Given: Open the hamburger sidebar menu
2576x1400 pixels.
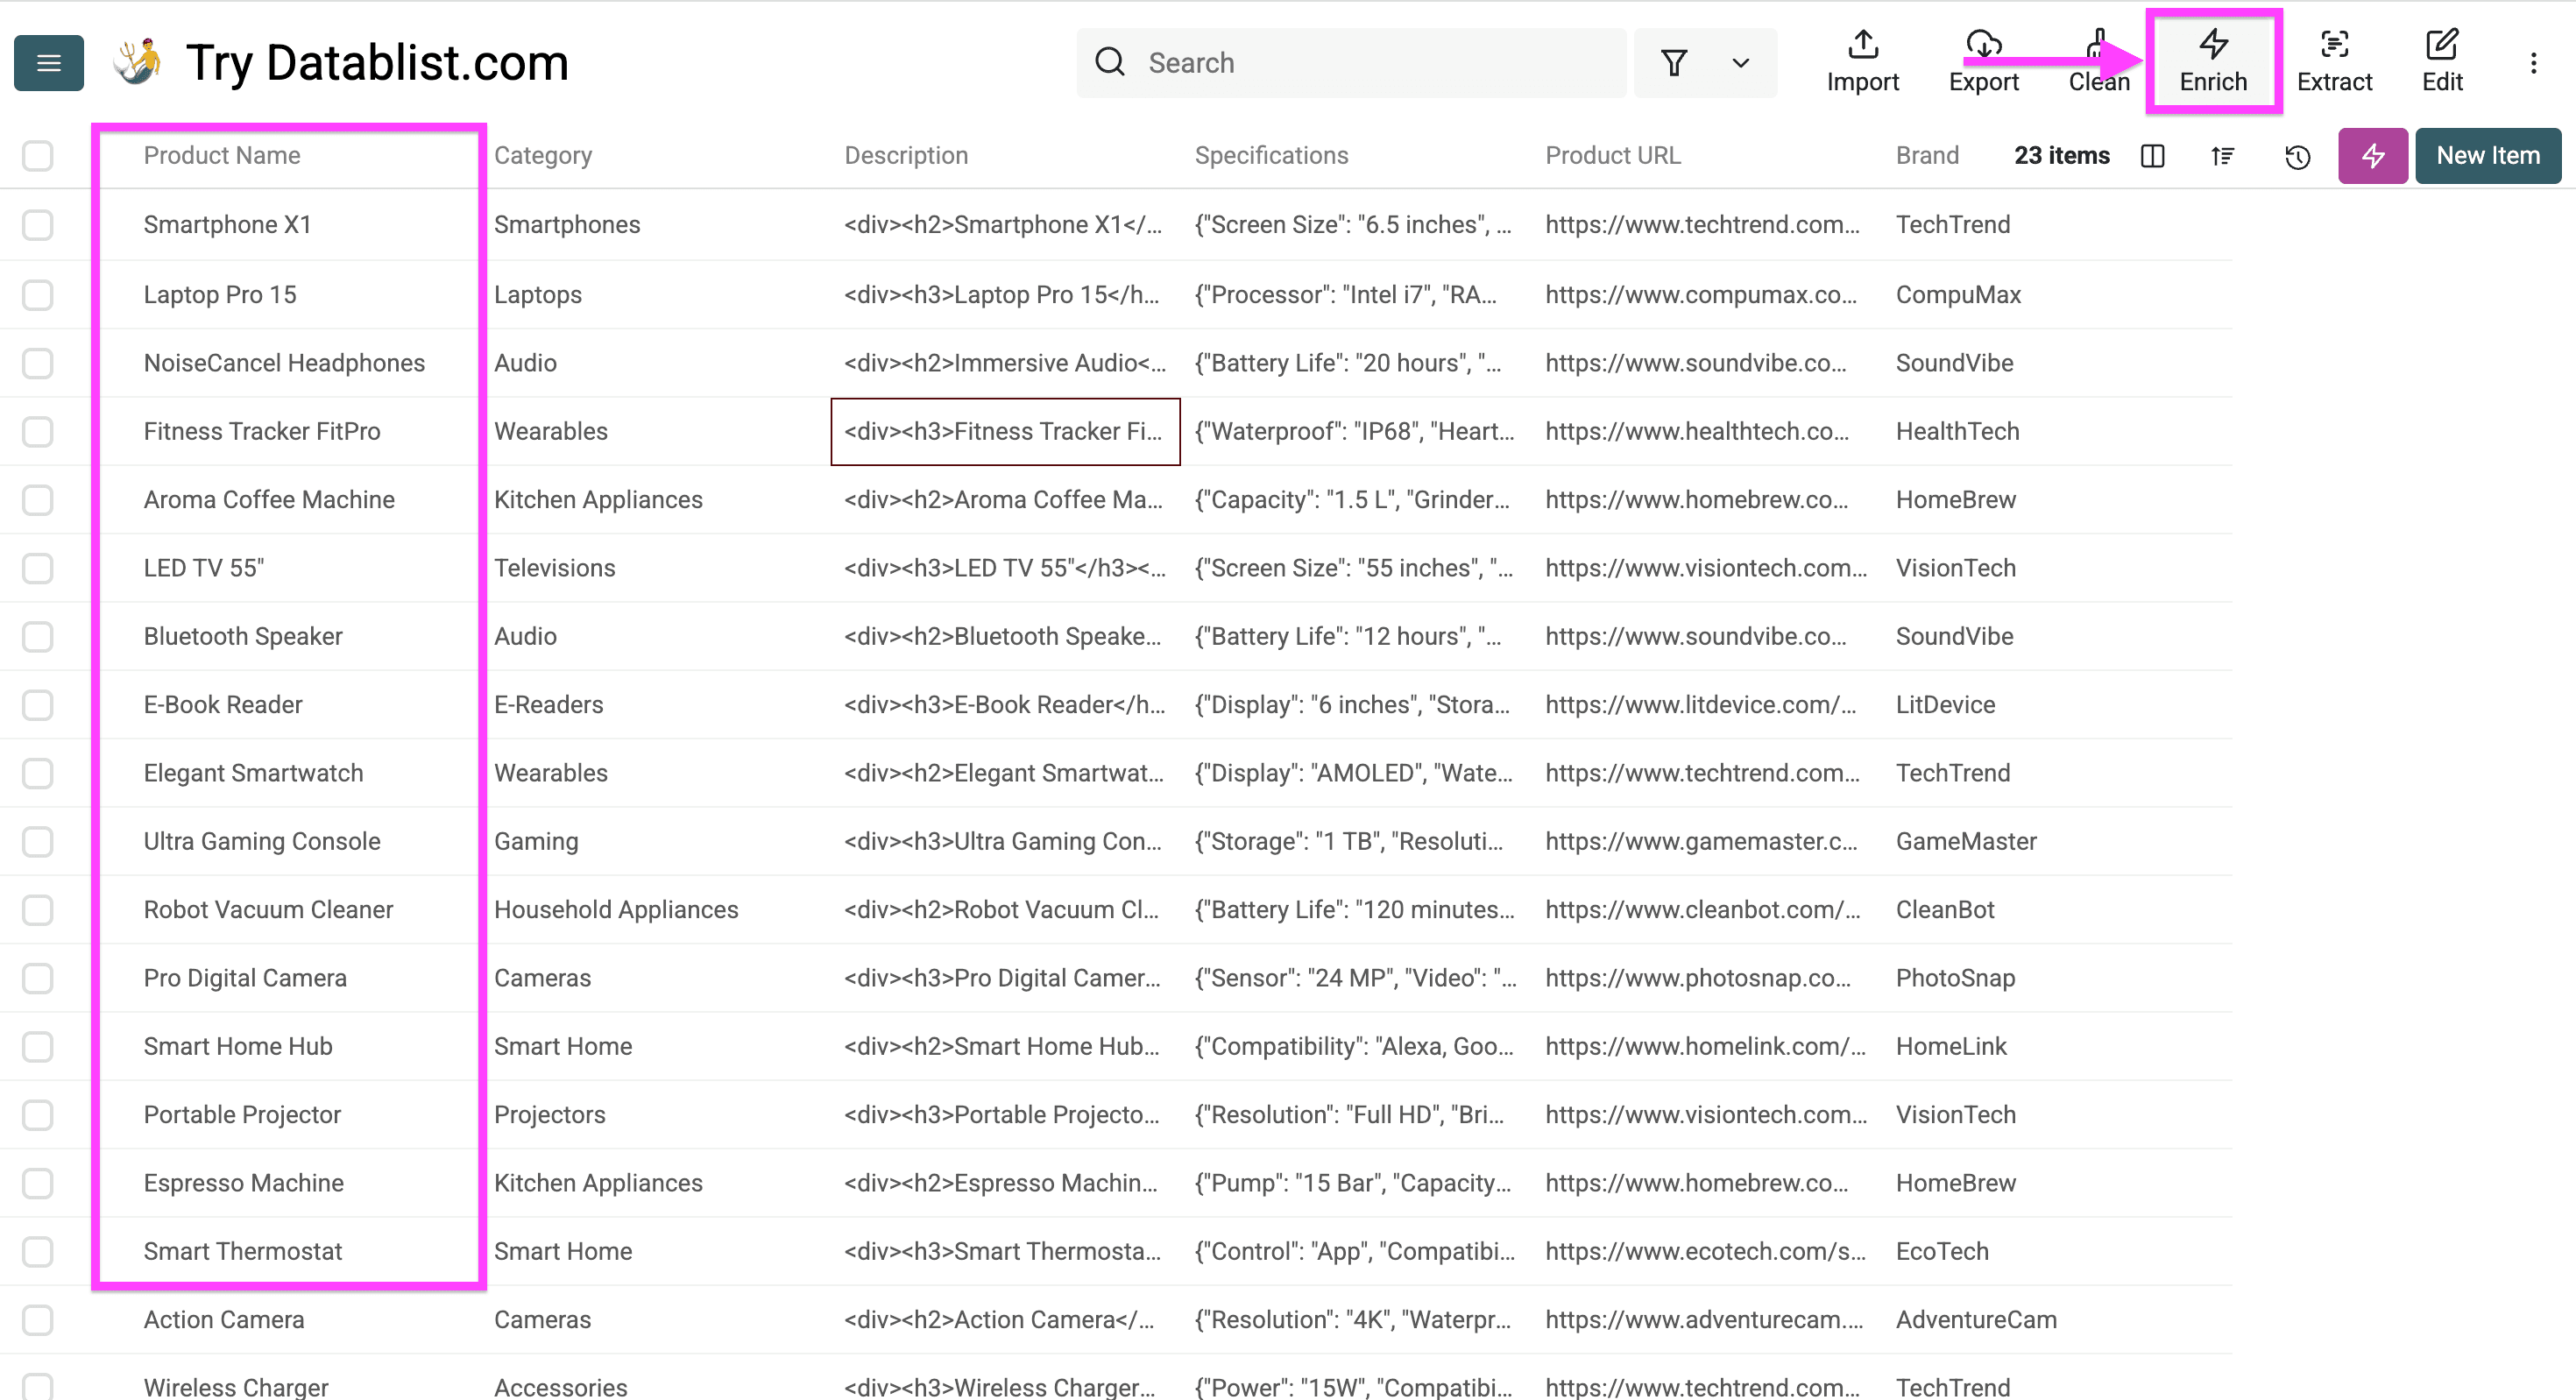Looking at the screenshot, I should 48,63.
